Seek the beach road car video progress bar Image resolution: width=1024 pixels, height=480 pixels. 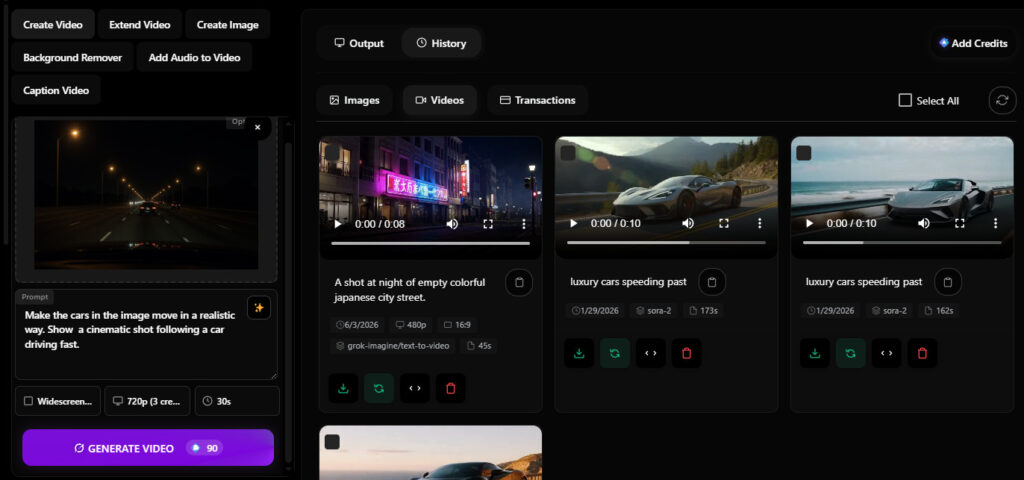pos(902,242)
